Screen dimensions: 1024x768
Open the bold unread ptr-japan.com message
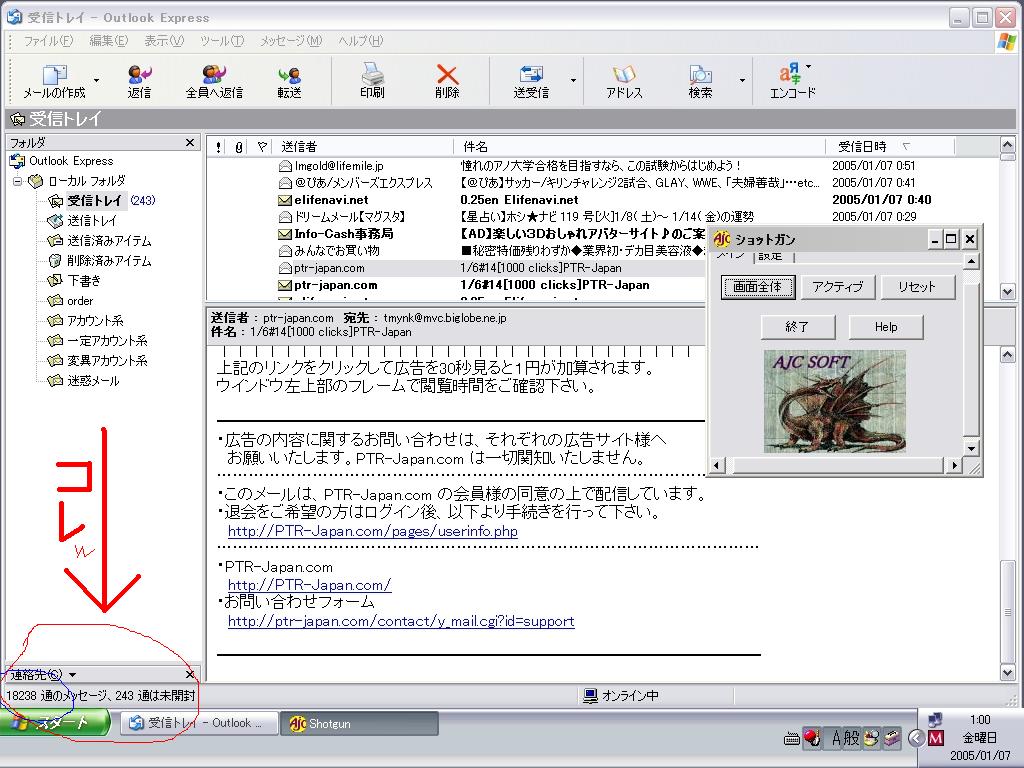(457, 285)
